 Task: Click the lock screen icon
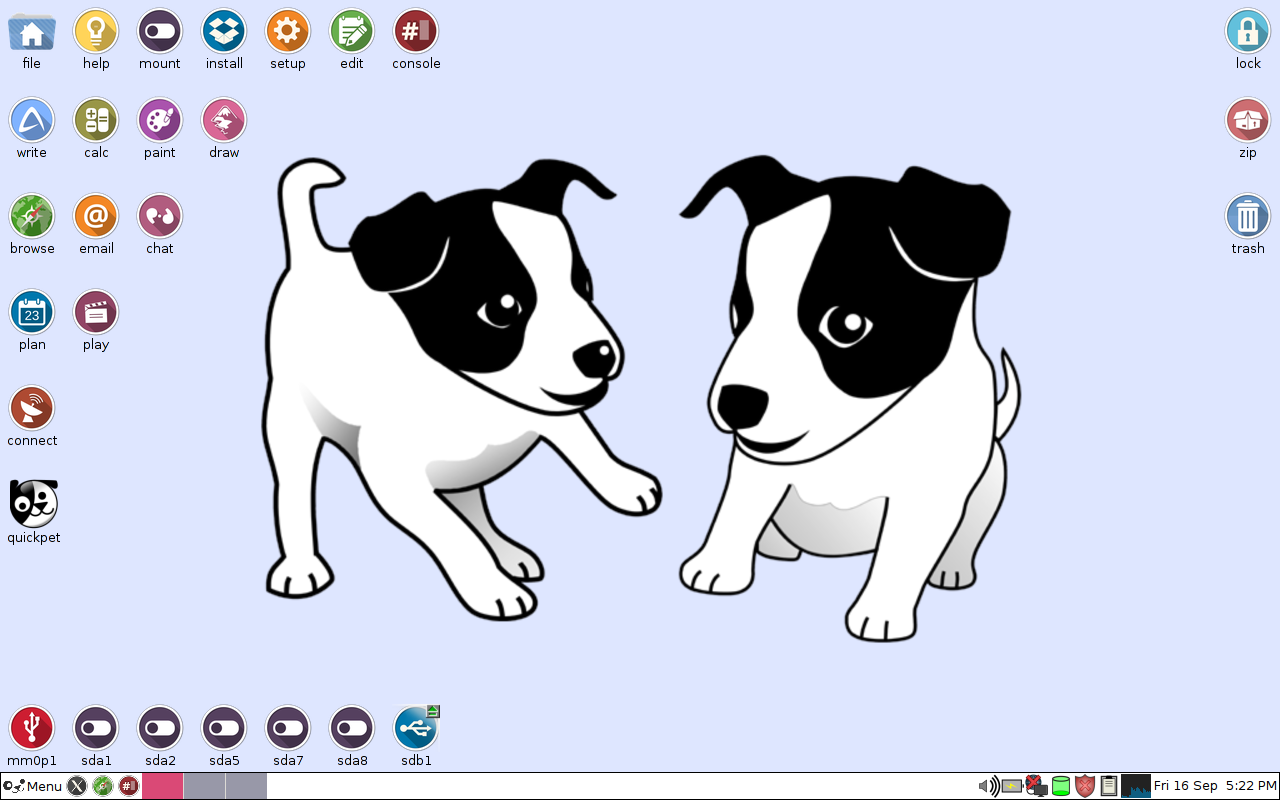pos(1248,32)
